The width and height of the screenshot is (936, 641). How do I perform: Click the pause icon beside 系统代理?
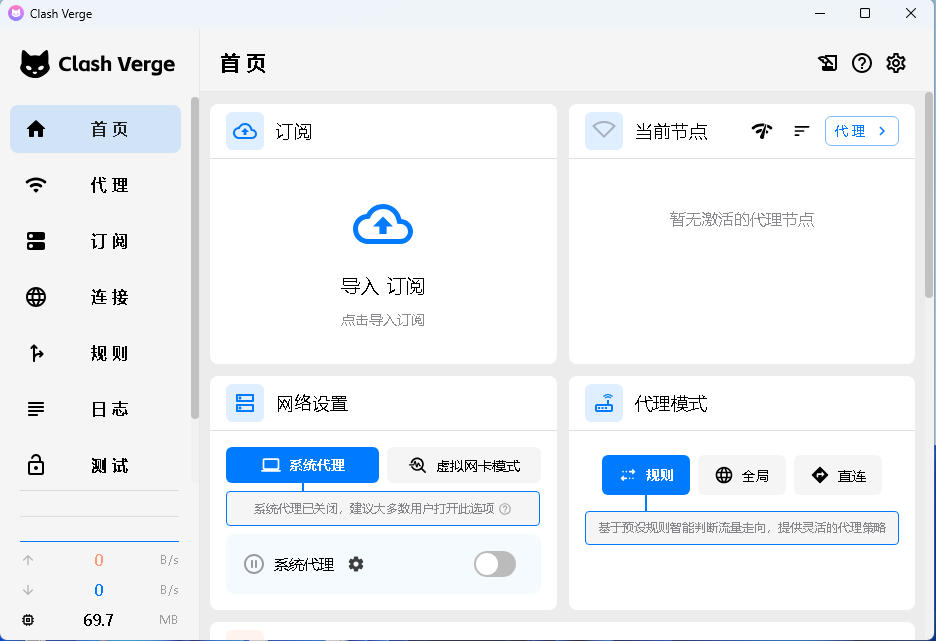254,564
